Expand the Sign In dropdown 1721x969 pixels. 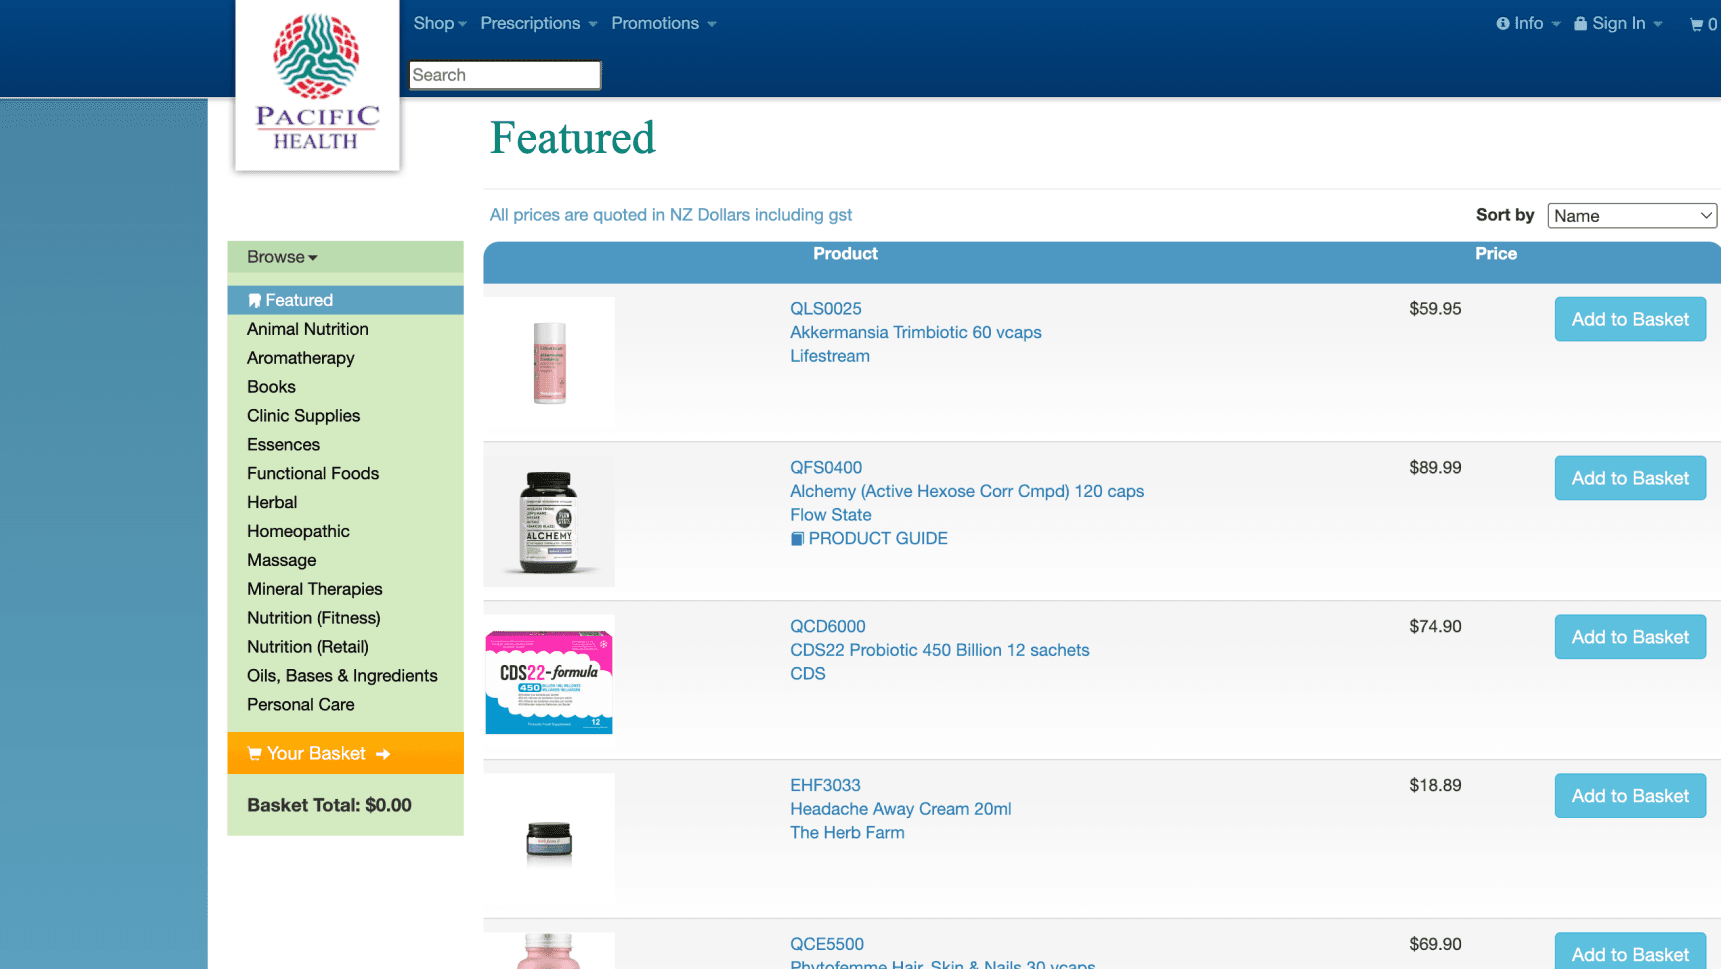click(x=1618, y=23)
